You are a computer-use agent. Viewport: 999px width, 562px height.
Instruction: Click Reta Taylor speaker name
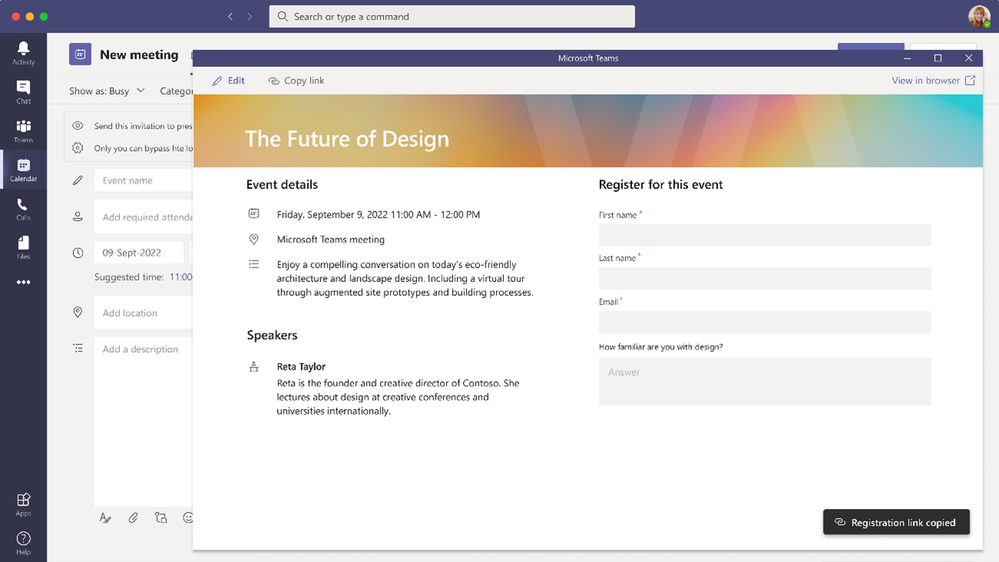point(301,366)
